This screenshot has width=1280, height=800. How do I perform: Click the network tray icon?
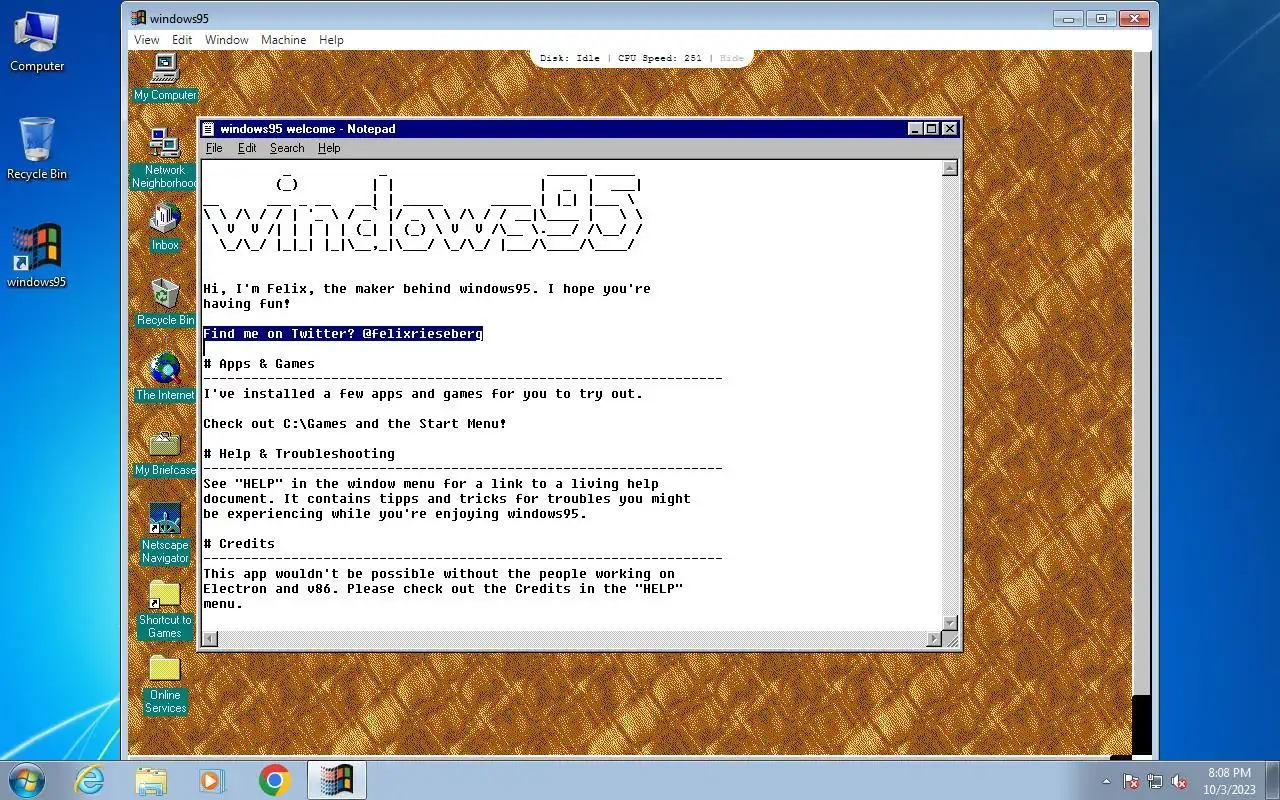[1155, 781]
